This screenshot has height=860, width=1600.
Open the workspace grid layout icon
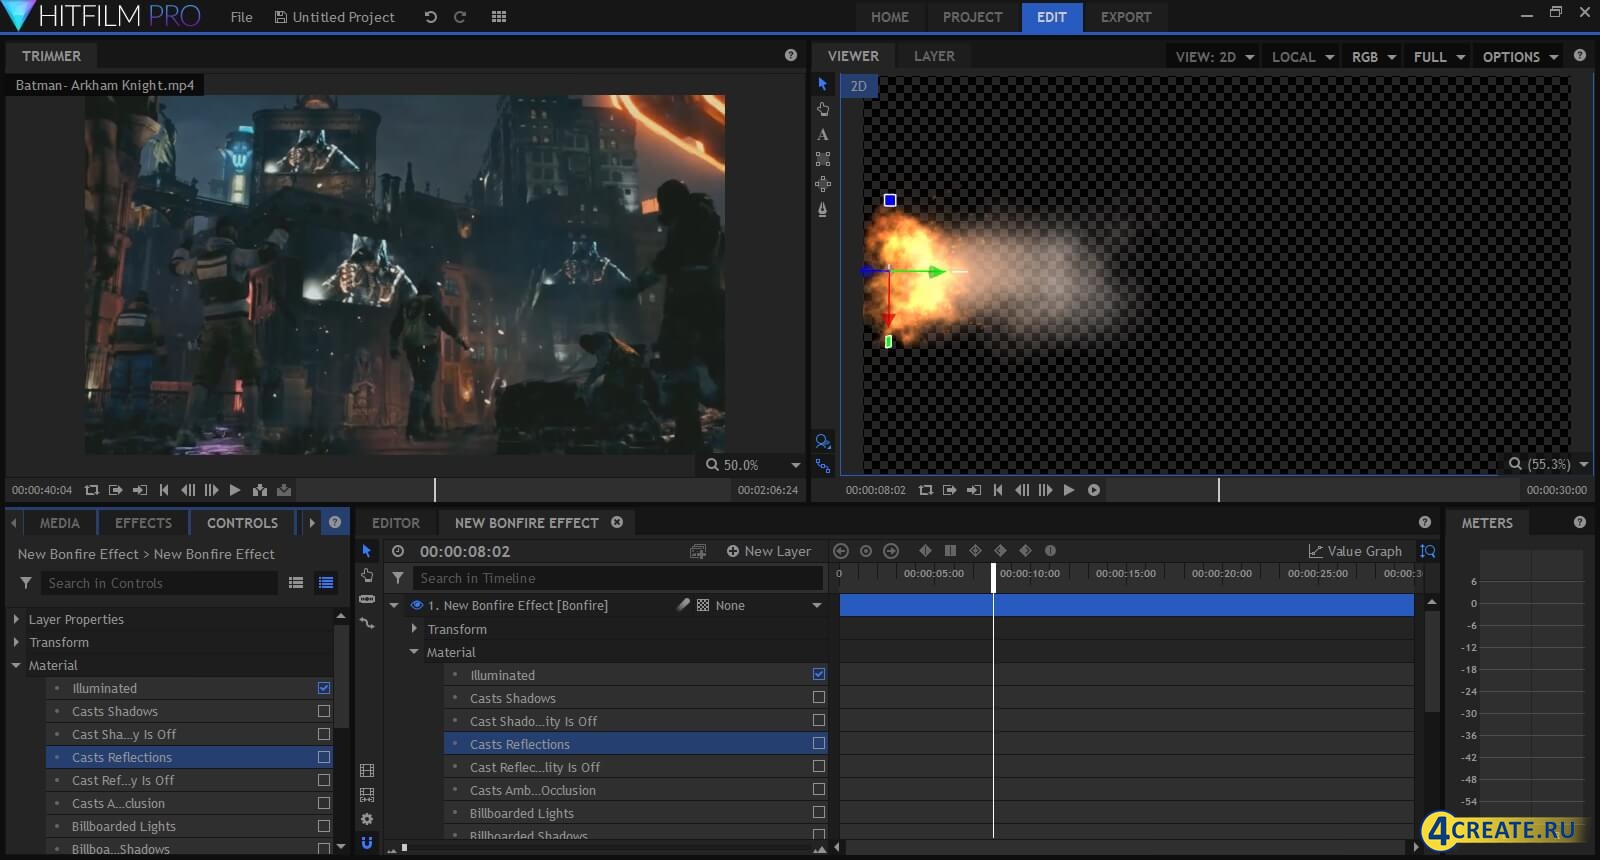pos(499,17)
